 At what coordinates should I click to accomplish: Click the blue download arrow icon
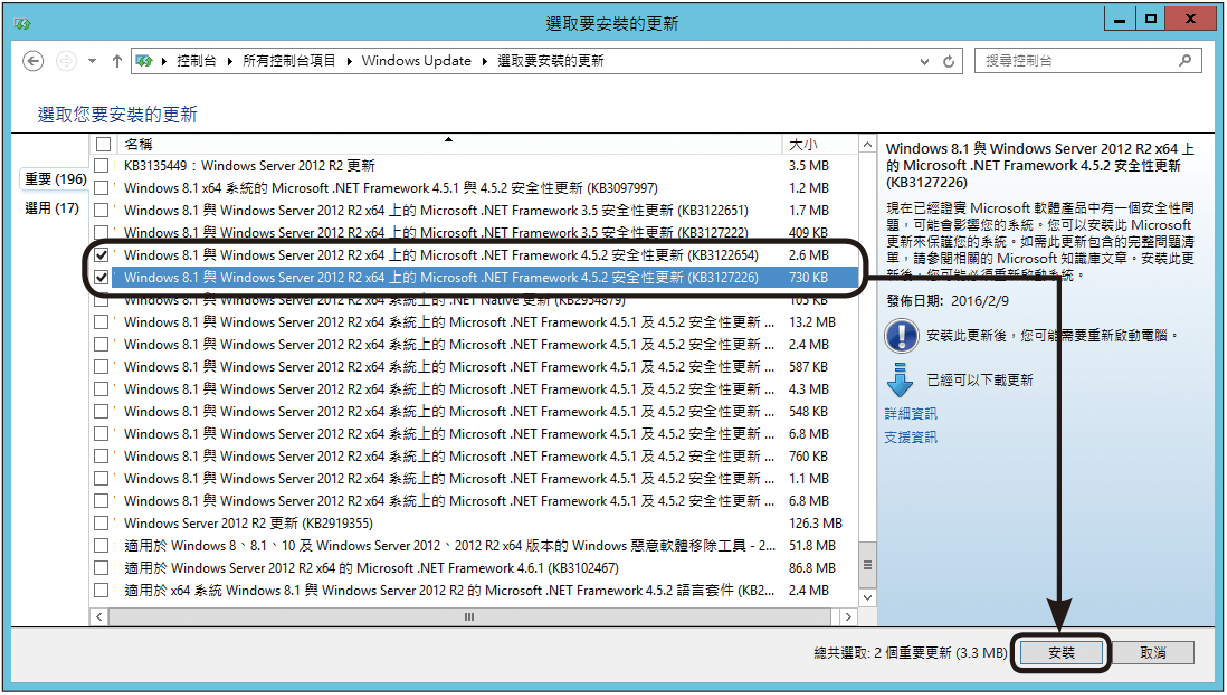click(x=902, y=380)
